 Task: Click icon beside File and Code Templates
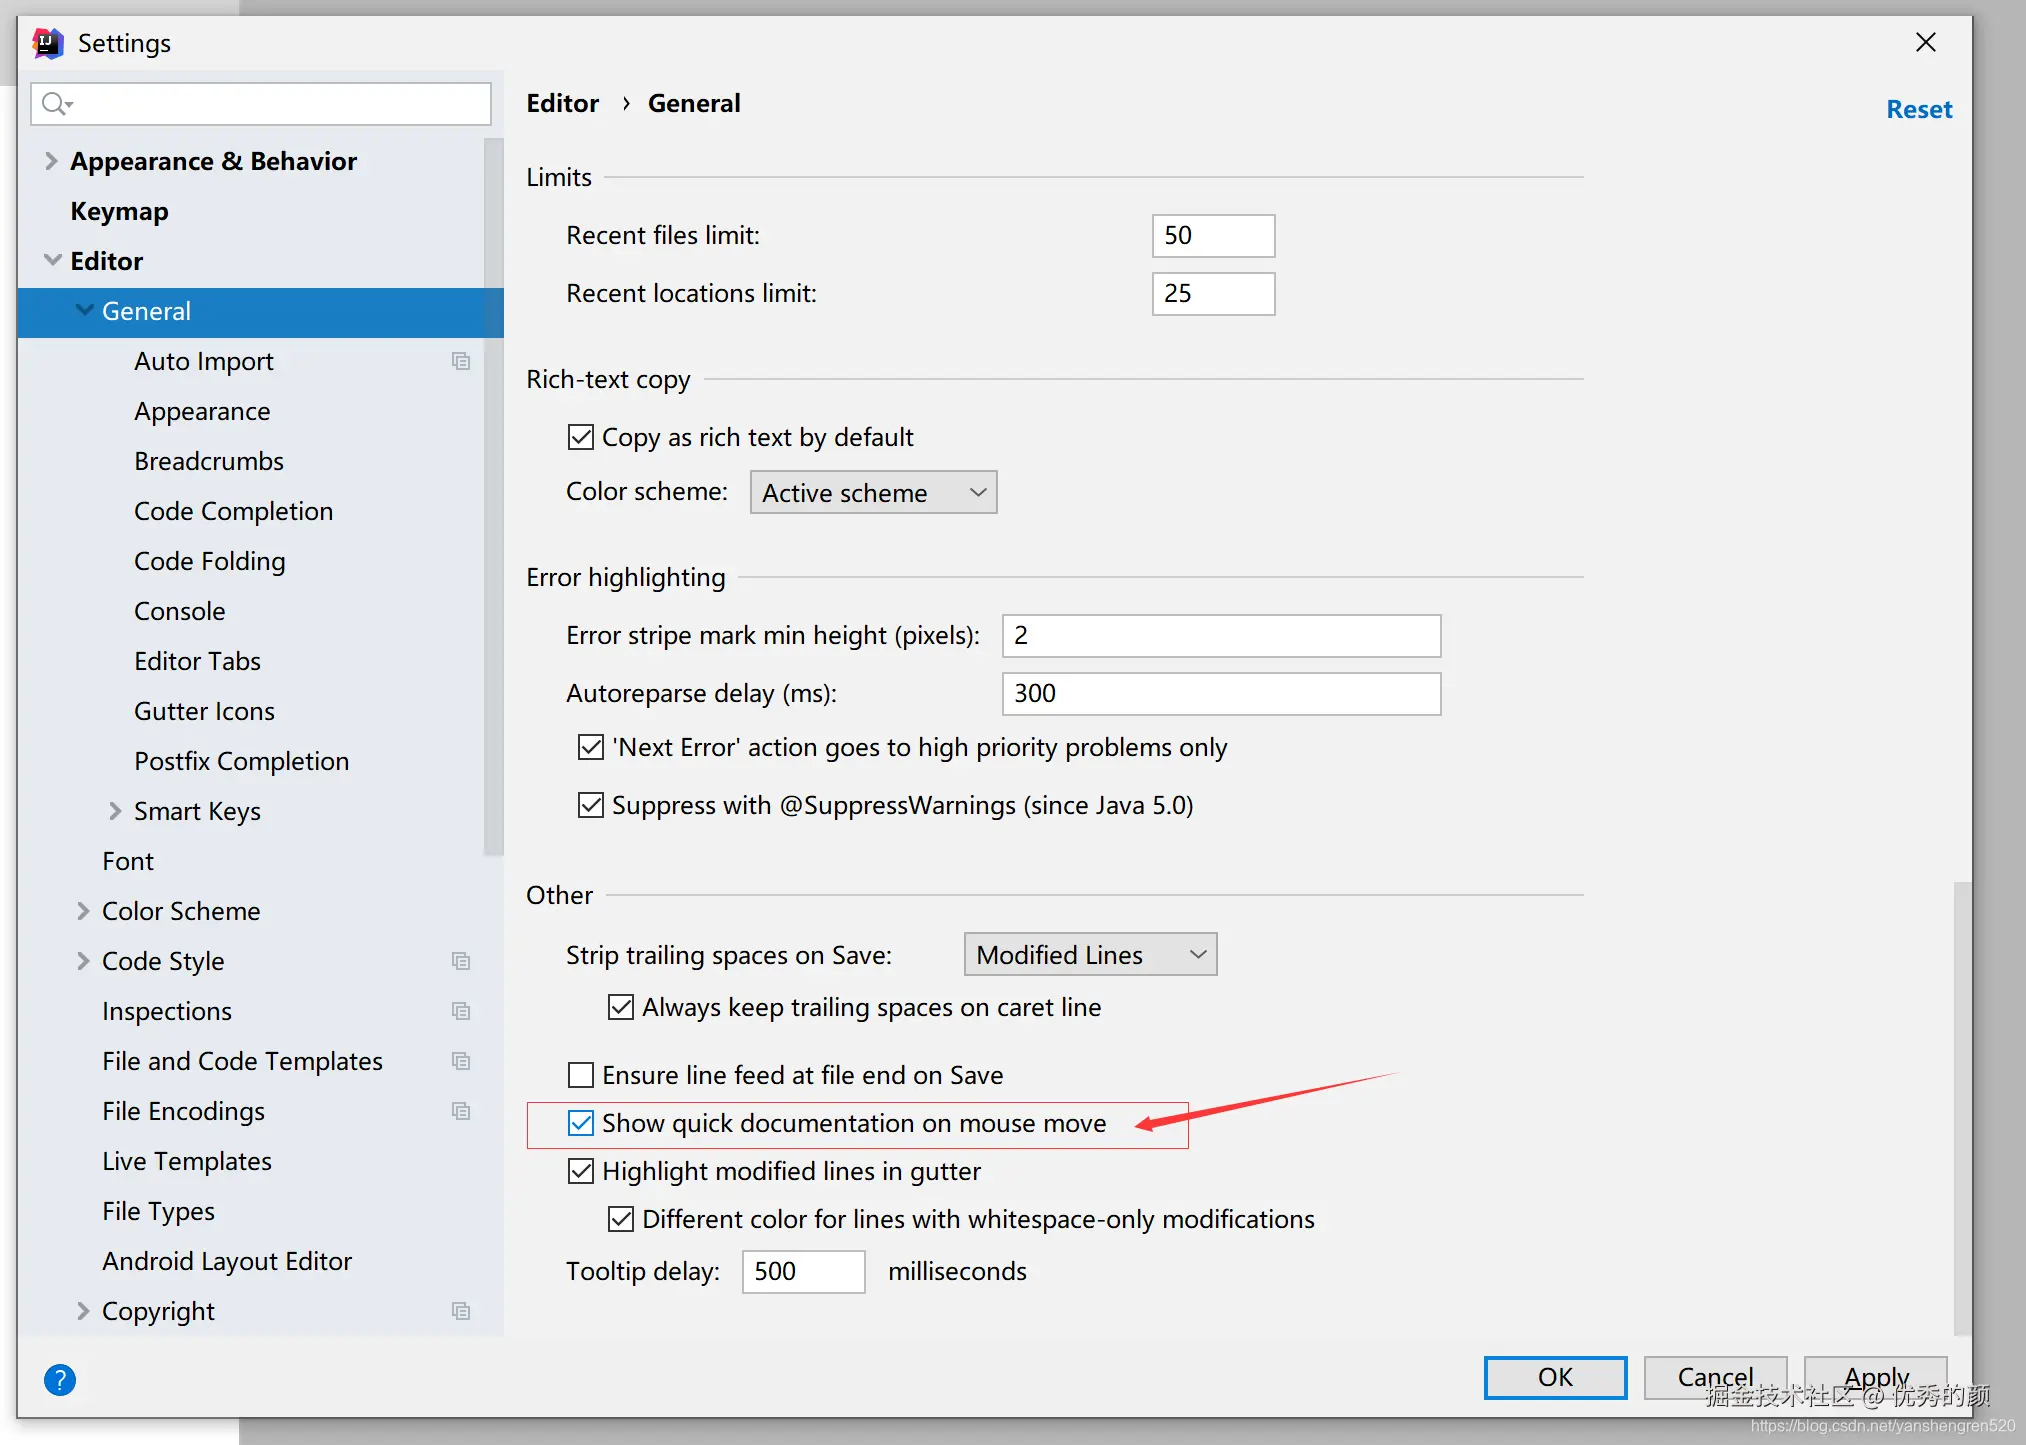point(461,1061)
